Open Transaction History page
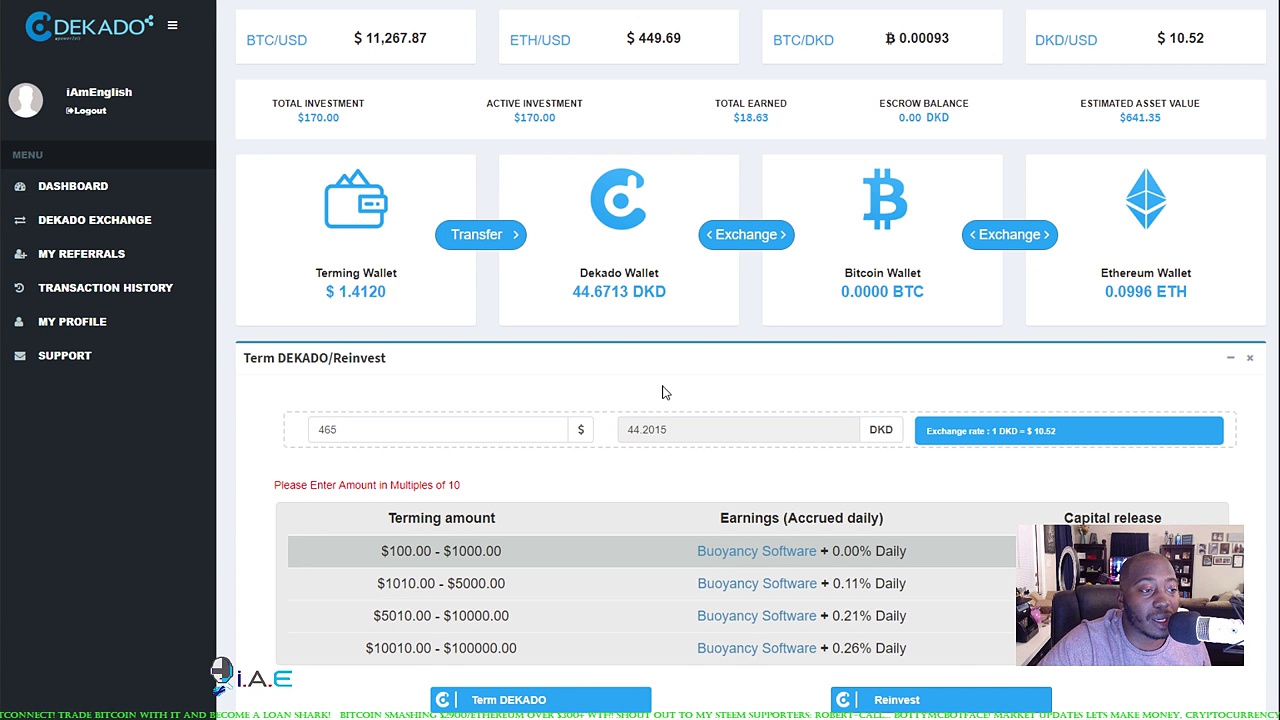This screenshot has height=720, width=1280. (x=105, y=288)
